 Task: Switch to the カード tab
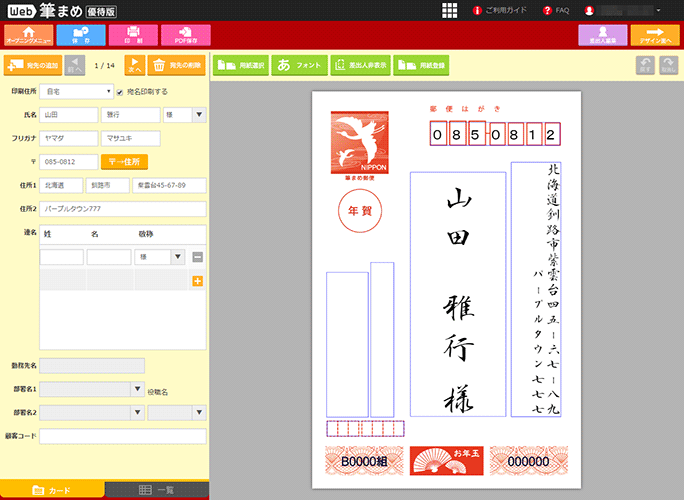click(52, 490)
